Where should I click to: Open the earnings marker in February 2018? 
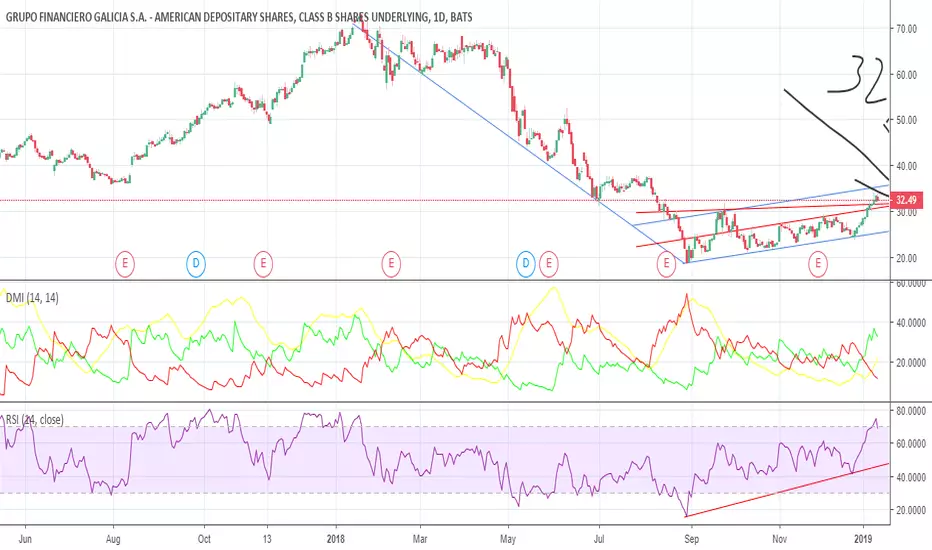click(x=391, y=263)
